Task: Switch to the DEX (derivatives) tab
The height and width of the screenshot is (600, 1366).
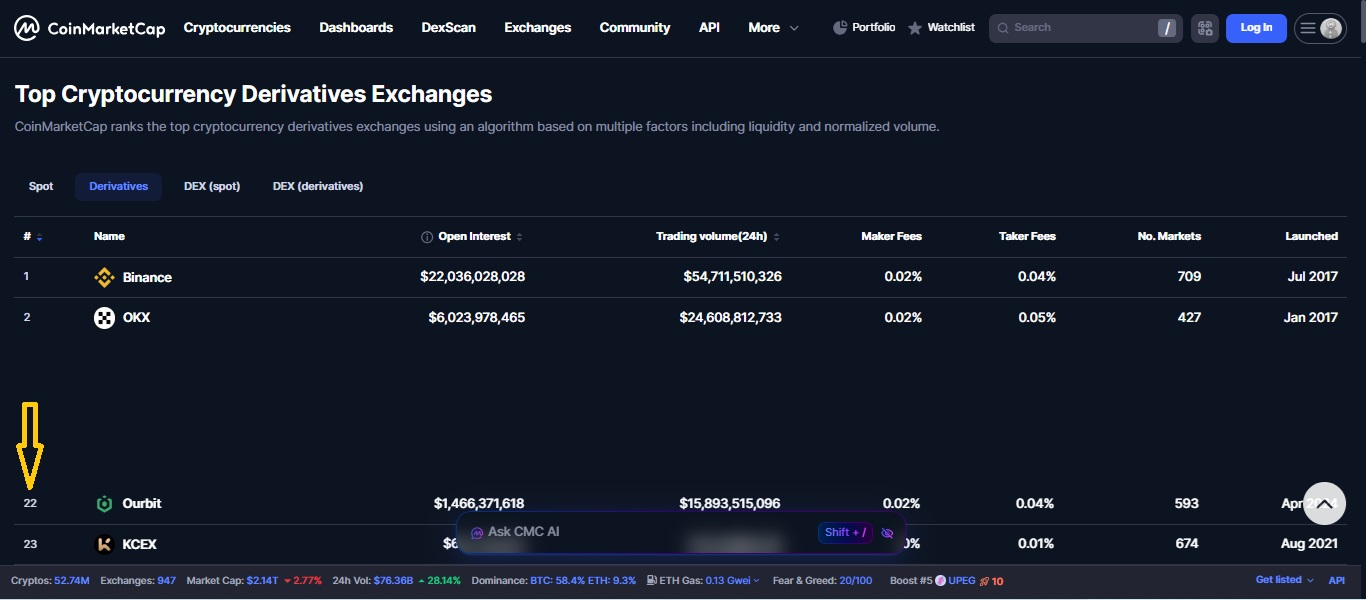Action: tap(318, 187)
